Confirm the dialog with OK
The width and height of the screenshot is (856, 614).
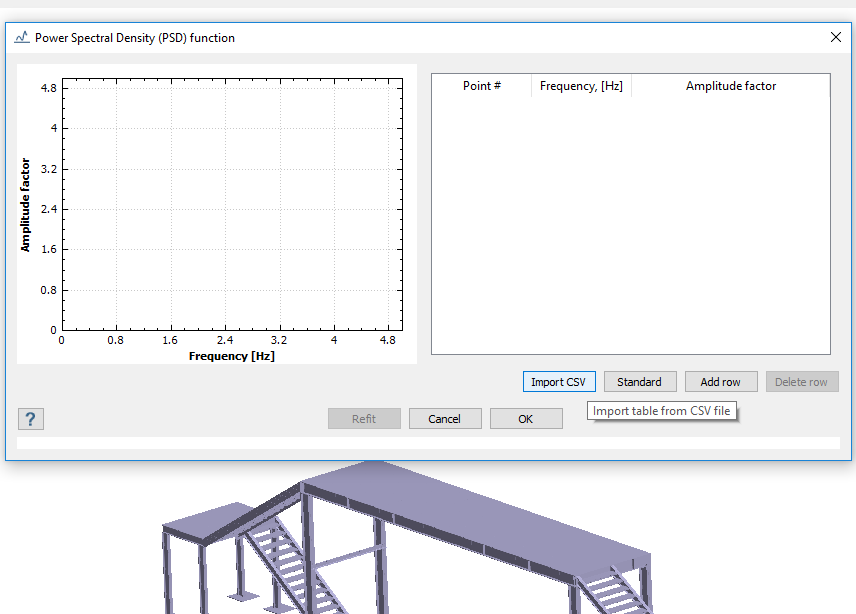tap(526, 419)
